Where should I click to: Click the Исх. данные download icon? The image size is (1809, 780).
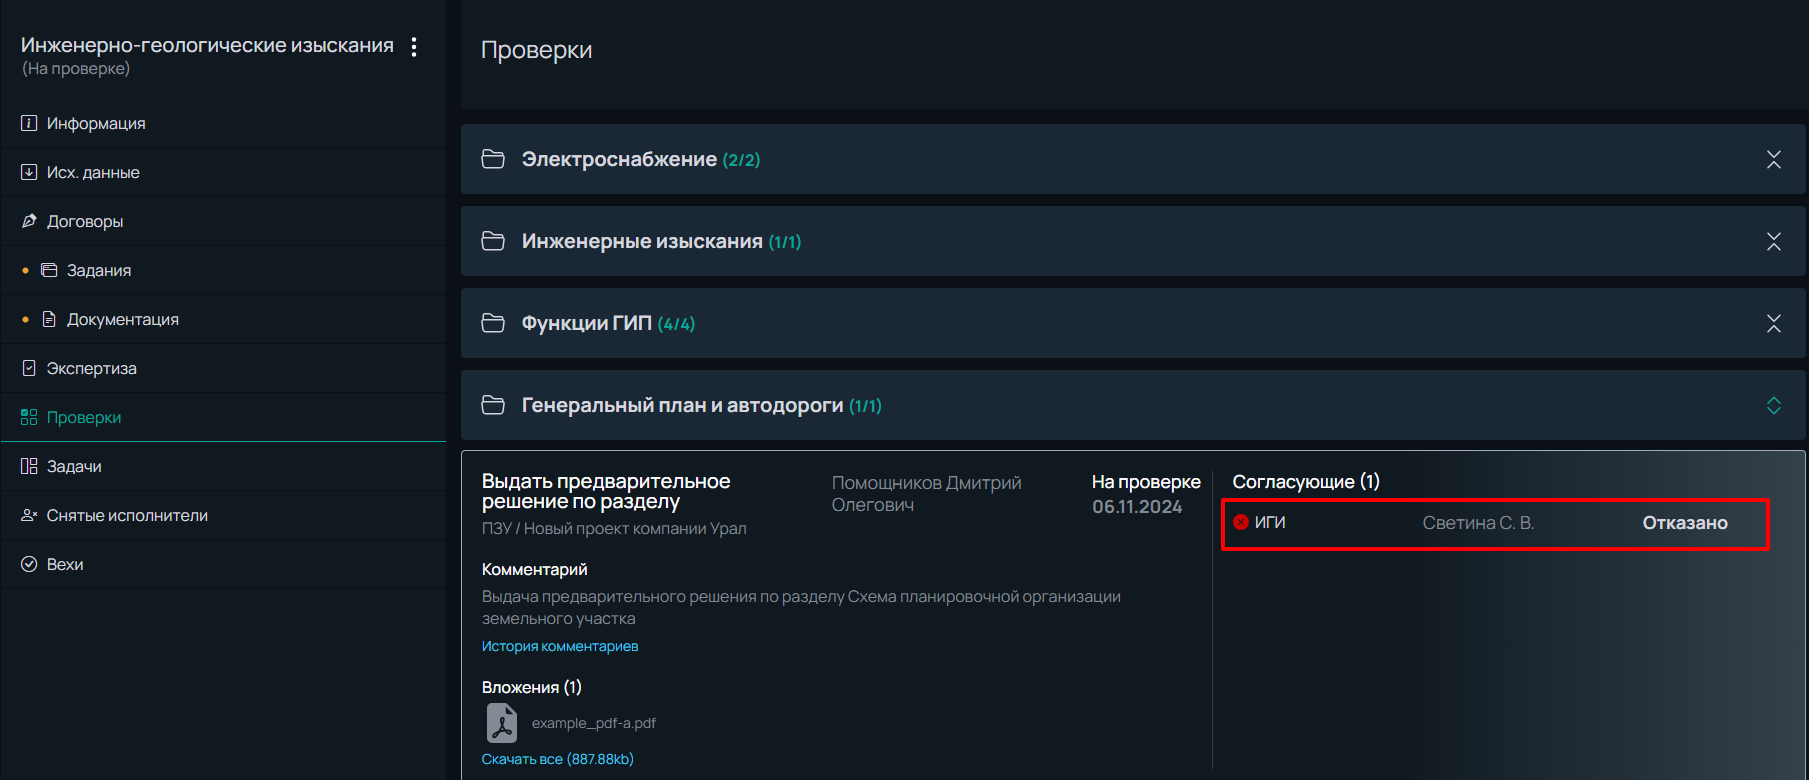tap(29, 172)
